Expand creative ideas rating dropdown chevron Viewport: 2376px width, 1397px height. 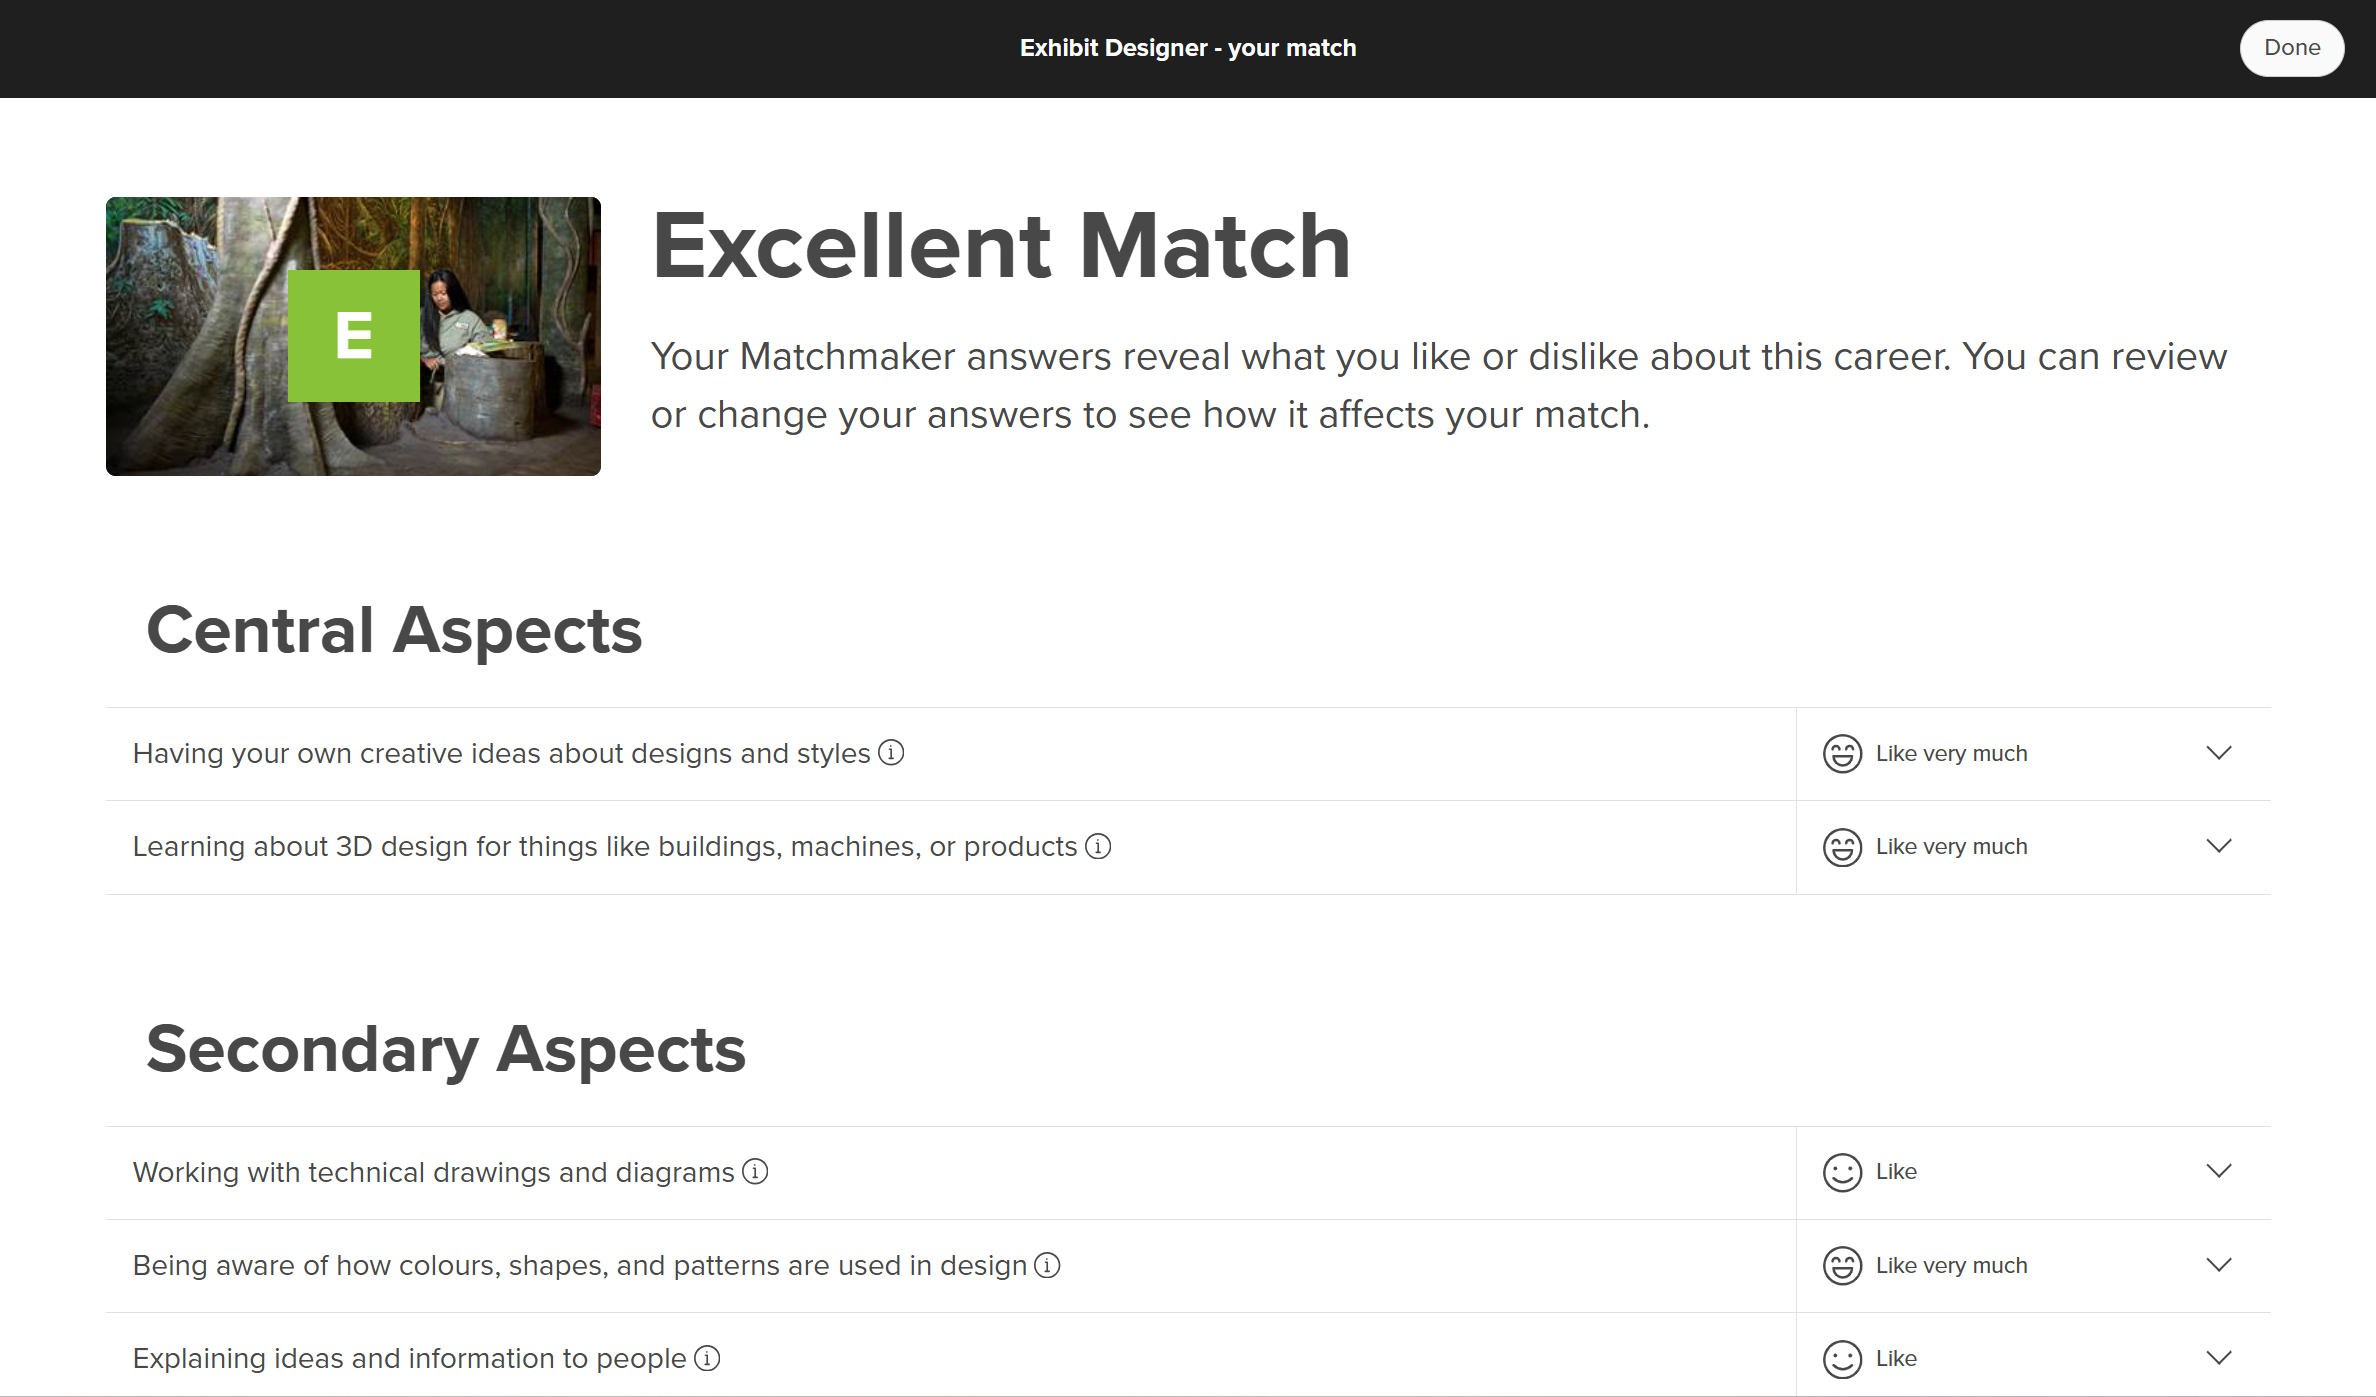tap(2219, 753)
